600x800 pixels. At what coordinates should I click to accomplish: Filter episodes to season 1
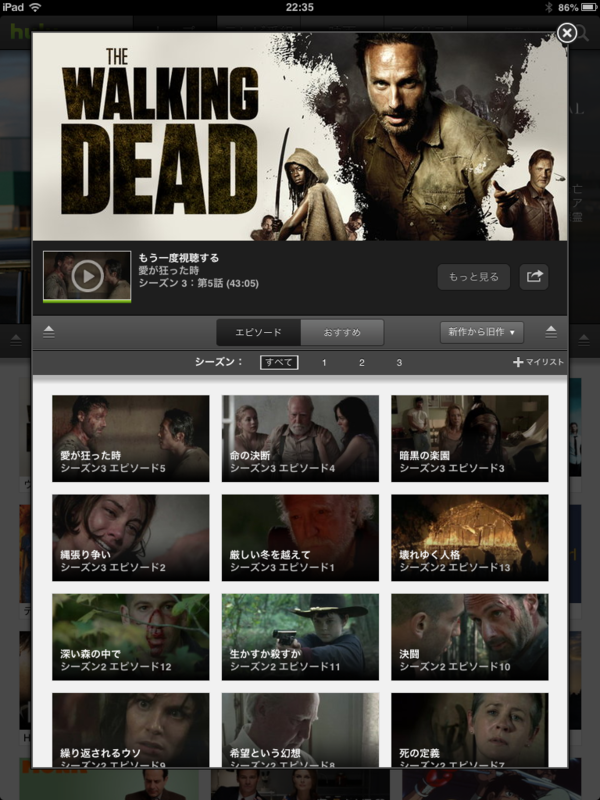click(x=324, y=363)
